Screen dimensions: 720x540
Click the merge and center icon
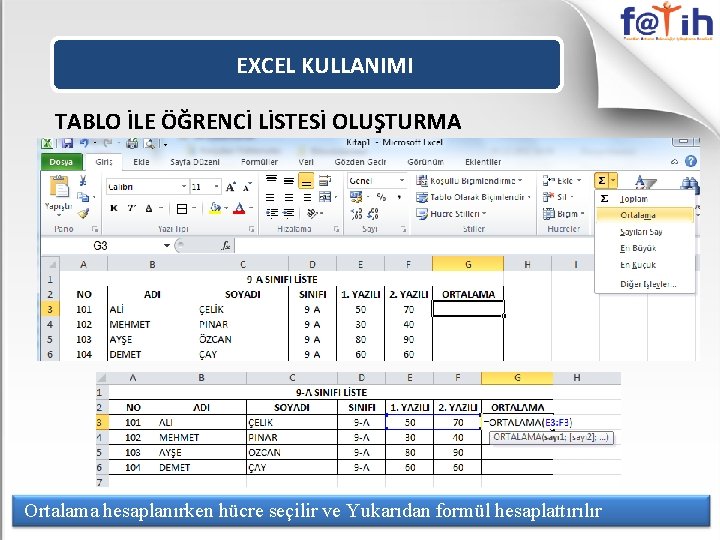click(x=325, y=197)
